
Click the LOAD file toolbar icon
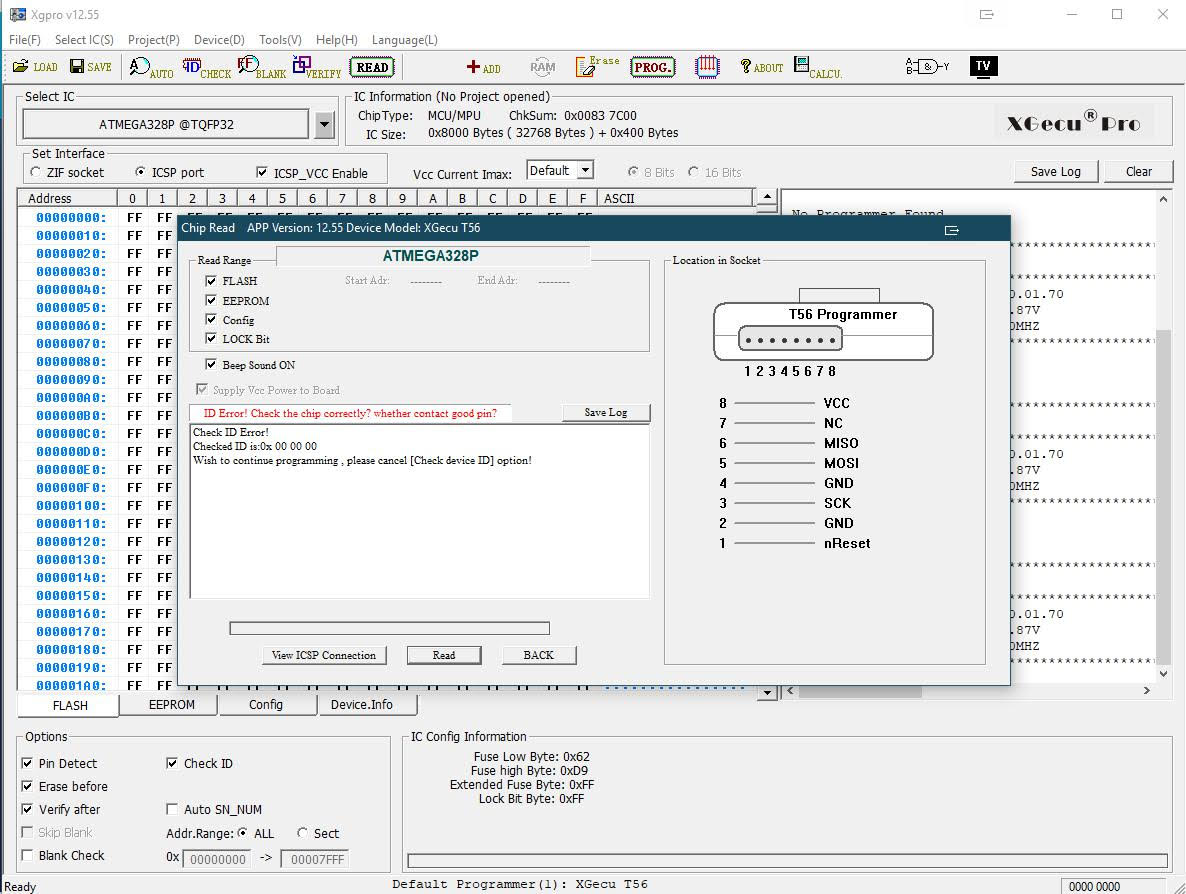pos(35,67)
